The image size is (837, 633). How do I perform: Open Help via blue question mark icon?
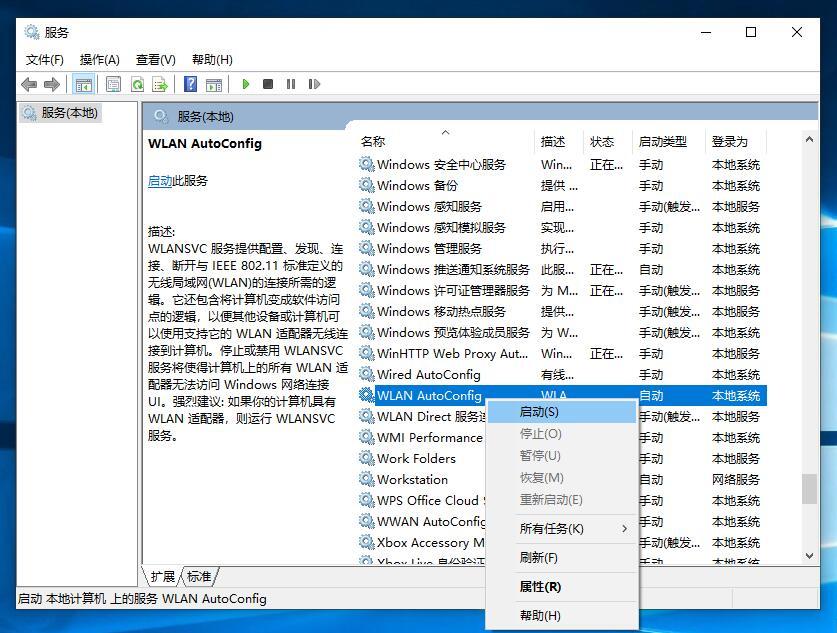[190, 85]
